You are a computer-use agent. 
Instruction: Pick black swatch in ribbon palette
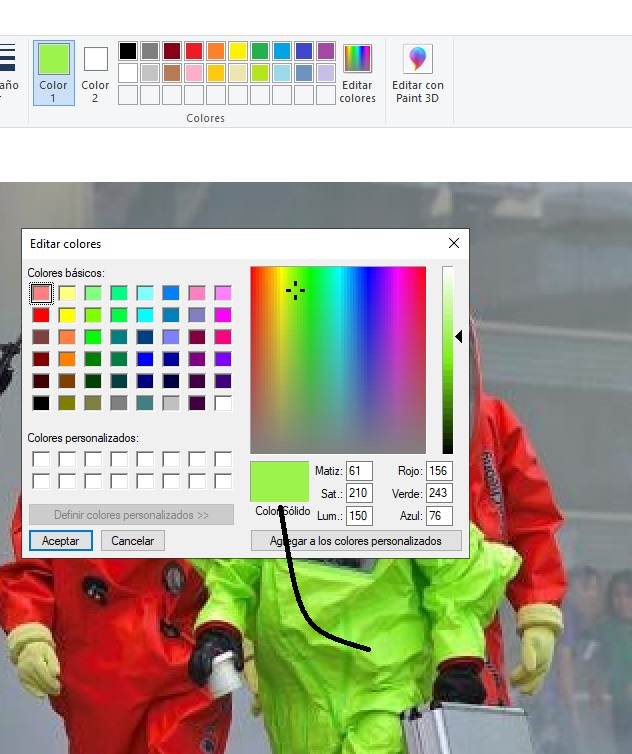tap(128, 51)
